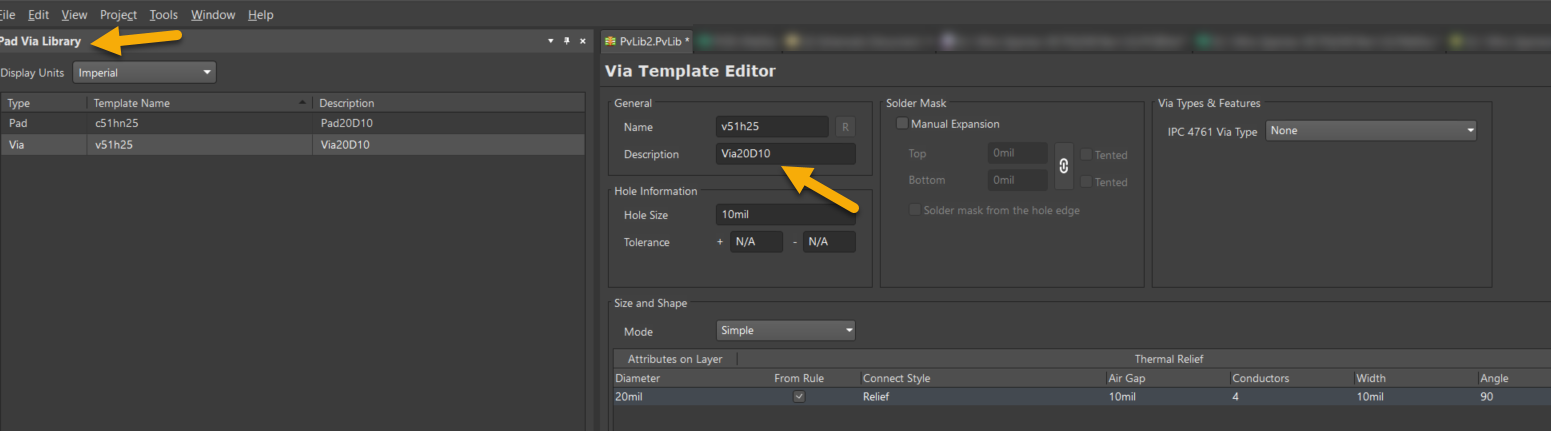
Task: Click the link icon between Top and Bottom expansion
Action: 1063,166
